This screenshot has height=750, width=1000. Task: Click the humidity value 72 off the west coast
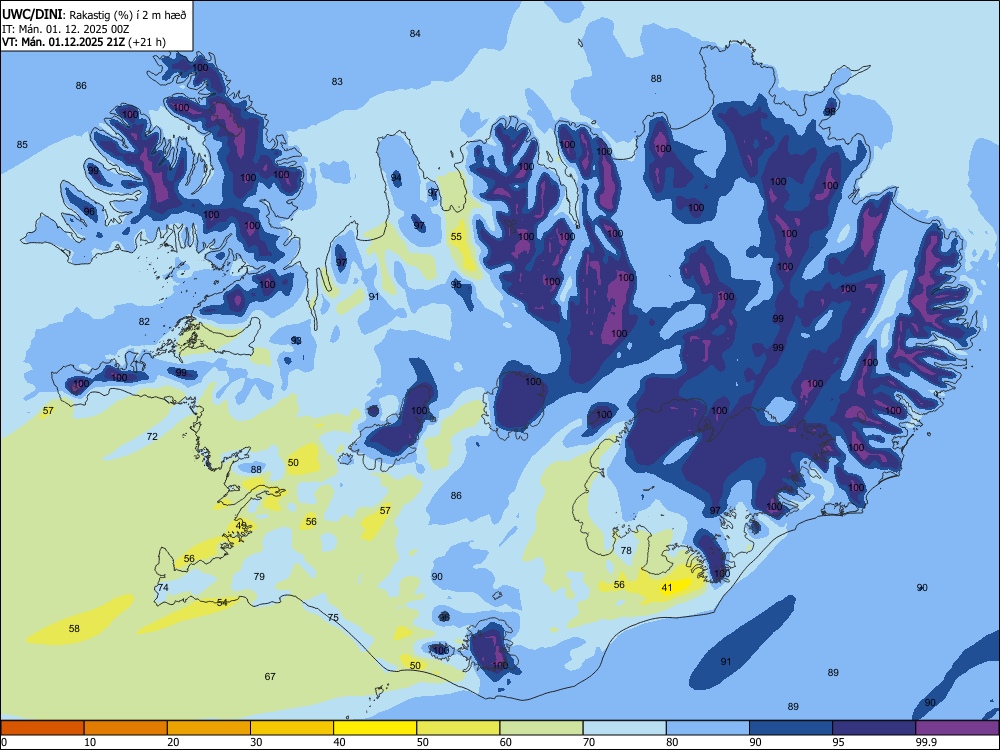(x=152, y=436)
